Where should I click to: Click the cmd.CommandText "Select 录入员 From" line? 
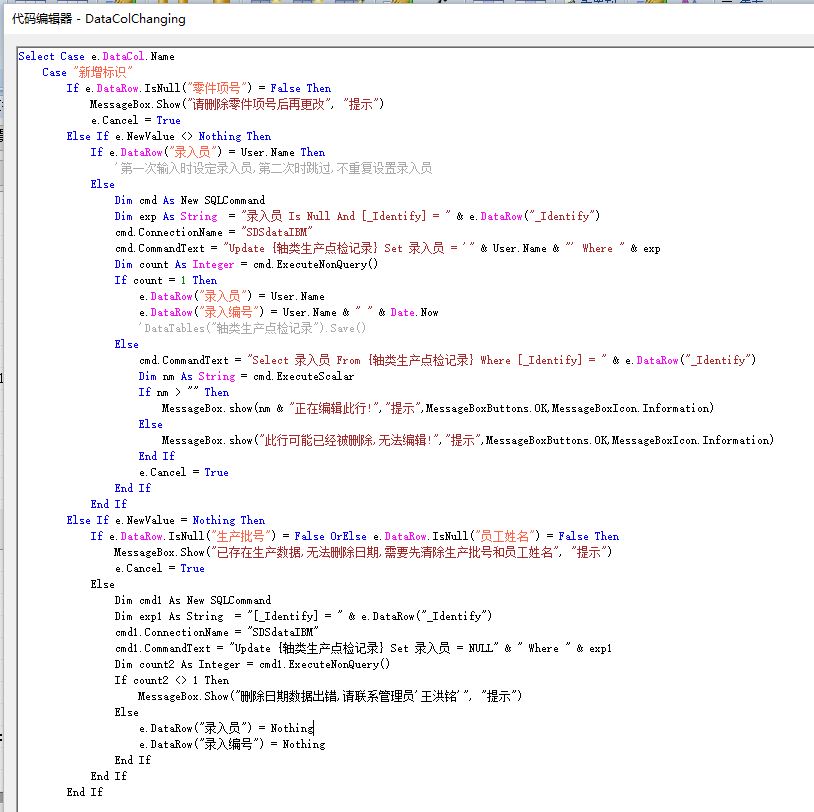pyautogui.click(x=447, y=360)
